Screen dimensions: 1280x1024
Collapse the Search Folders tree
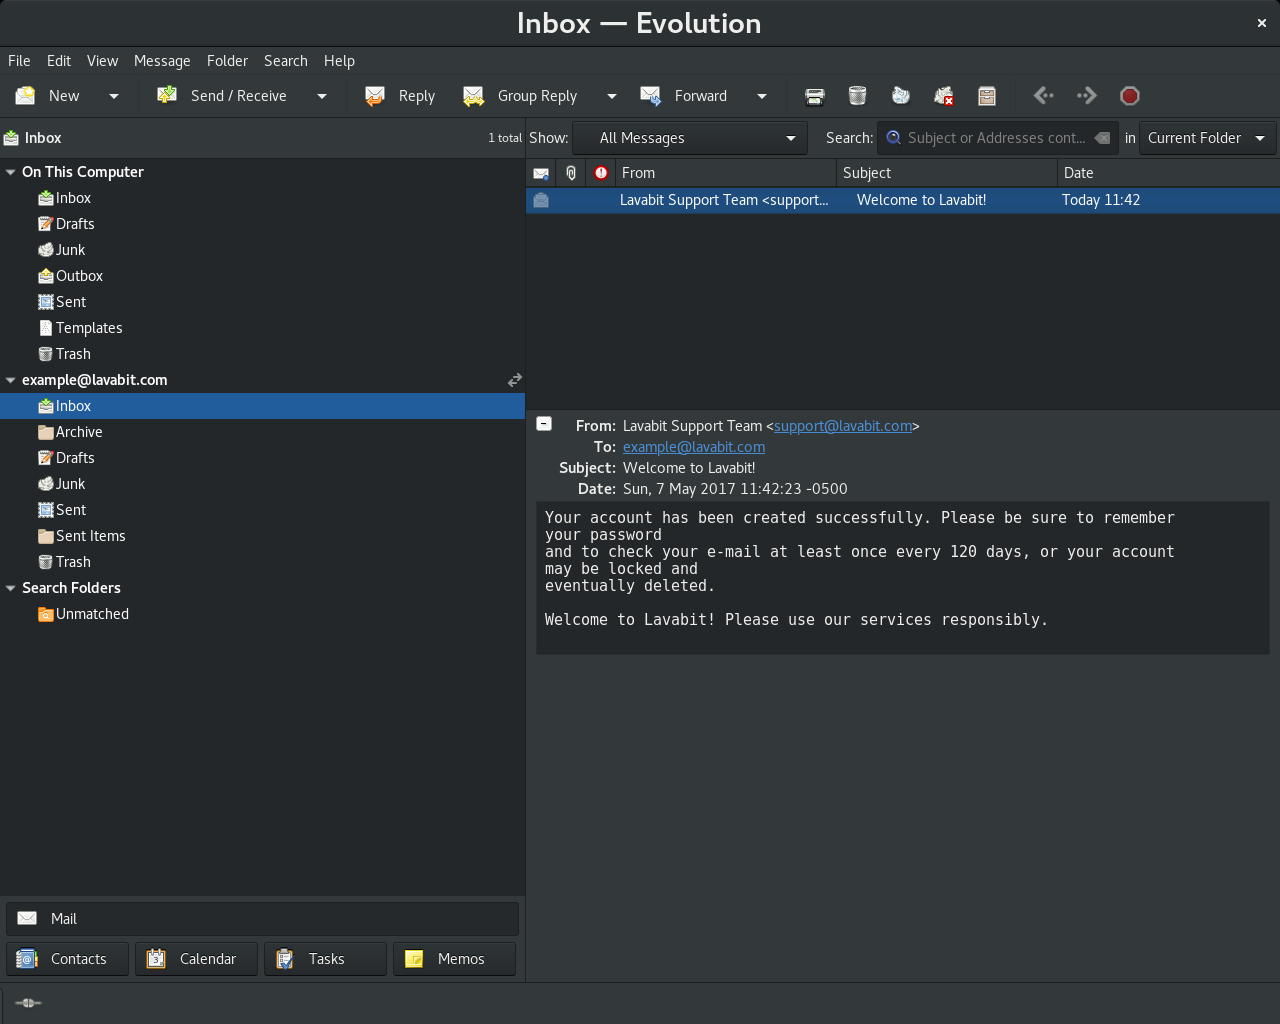pos(11,588)
